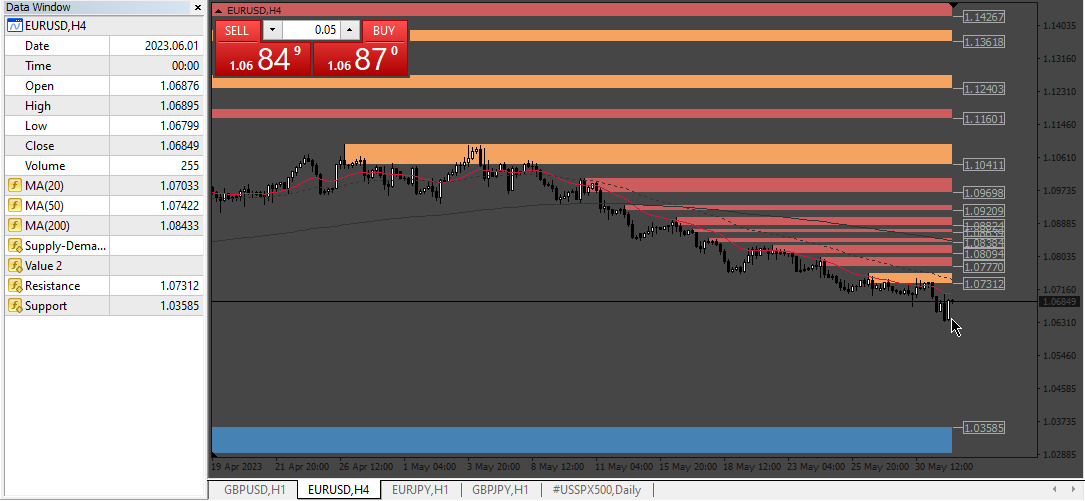
Task: Select the blue support zone rectangle
Action: tap(582, 440)
